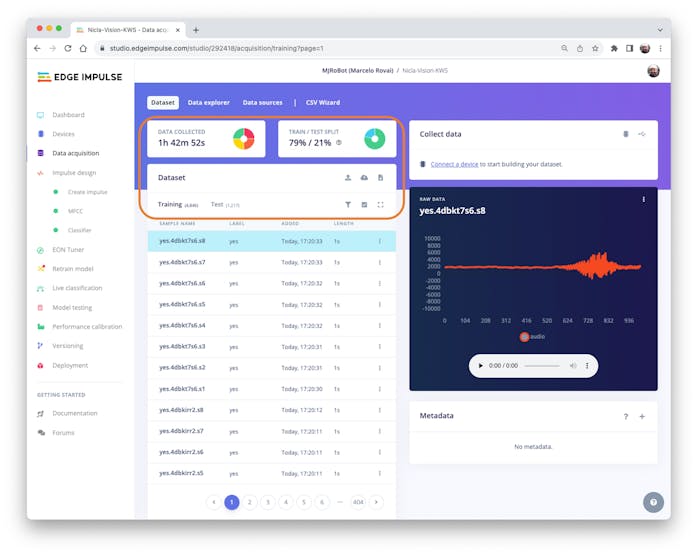The width and height of the screenshot is (698, 555).
Task: Click the cloud export icon in Dataset
Action: (x=364, y=178)
